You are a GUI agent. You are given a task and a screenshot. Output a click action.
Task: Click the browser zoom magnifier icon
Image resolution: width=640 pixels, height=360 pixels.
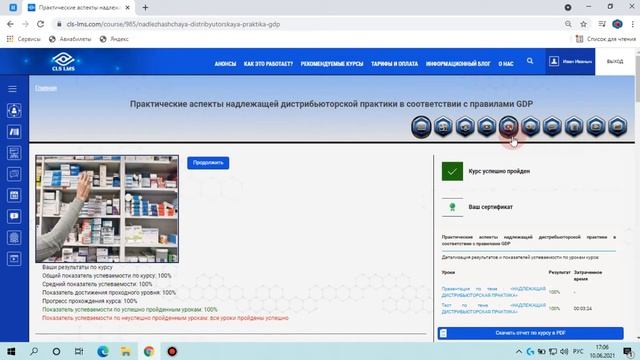pos(568,24)
